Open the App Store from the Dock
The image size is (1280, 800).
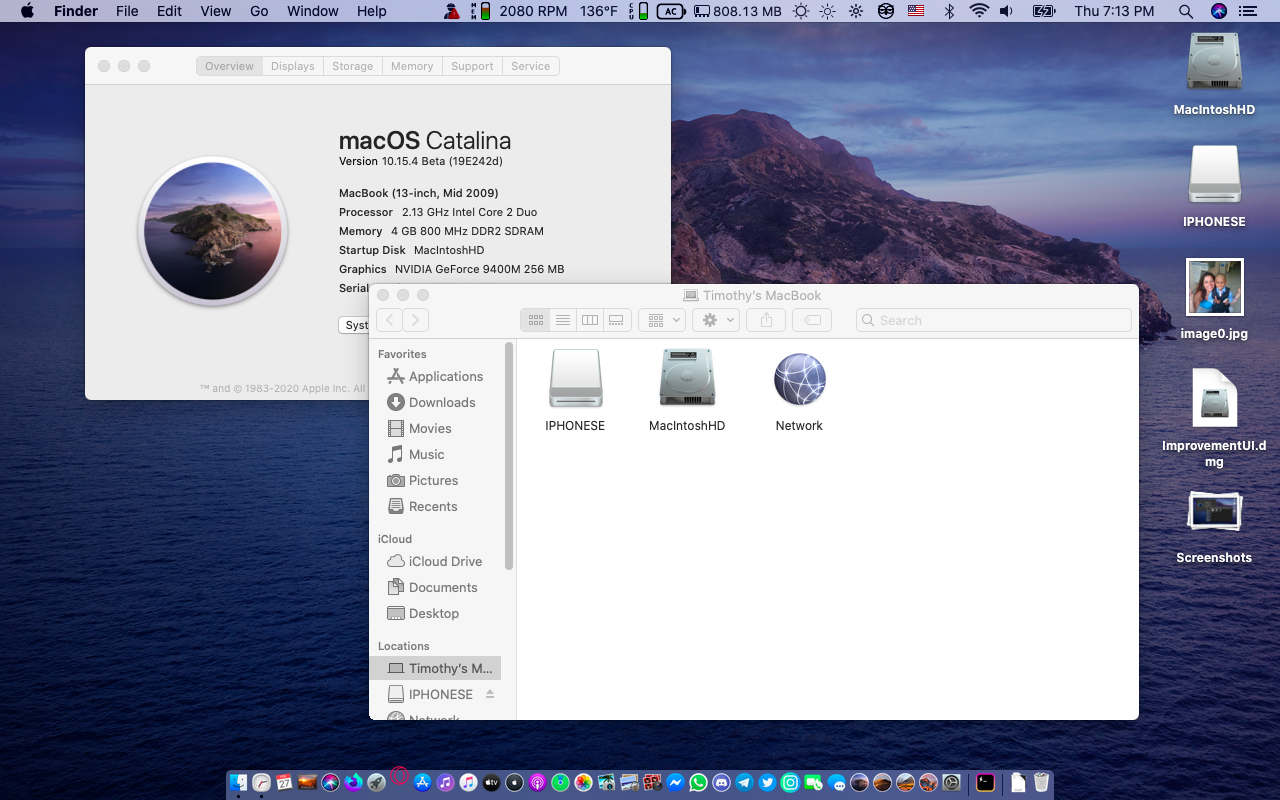coord(422,782)
